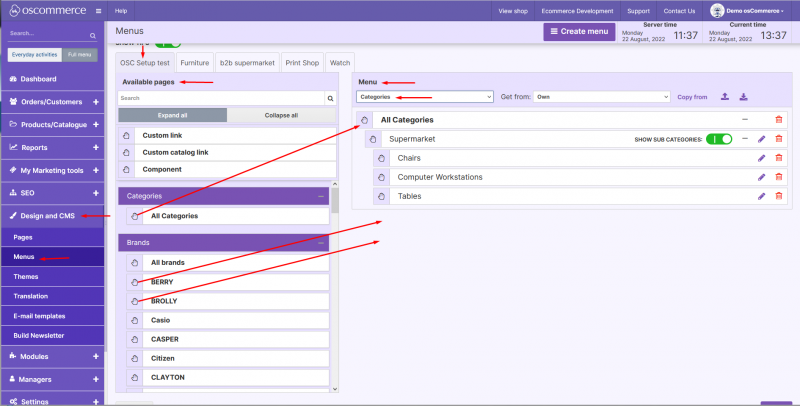Click the upload icon next to Copy from
The image size is (800, 406).
coord(725,97)
